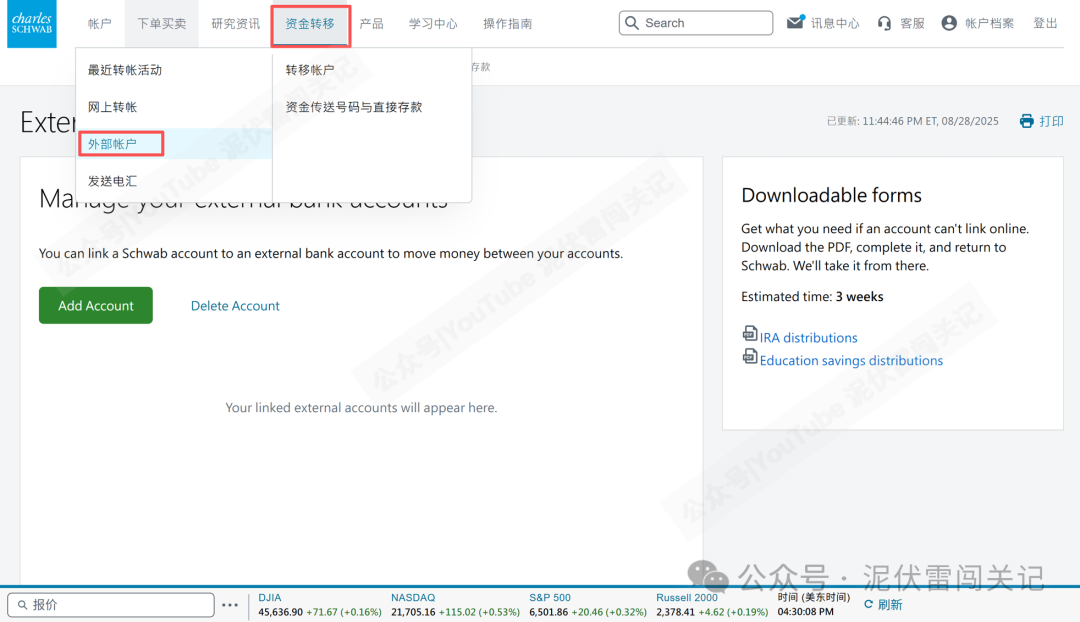This screenshot has height=622, width=1080.
Task: Click the NASDAQ value 21,705.16
Action: point(413,612)
